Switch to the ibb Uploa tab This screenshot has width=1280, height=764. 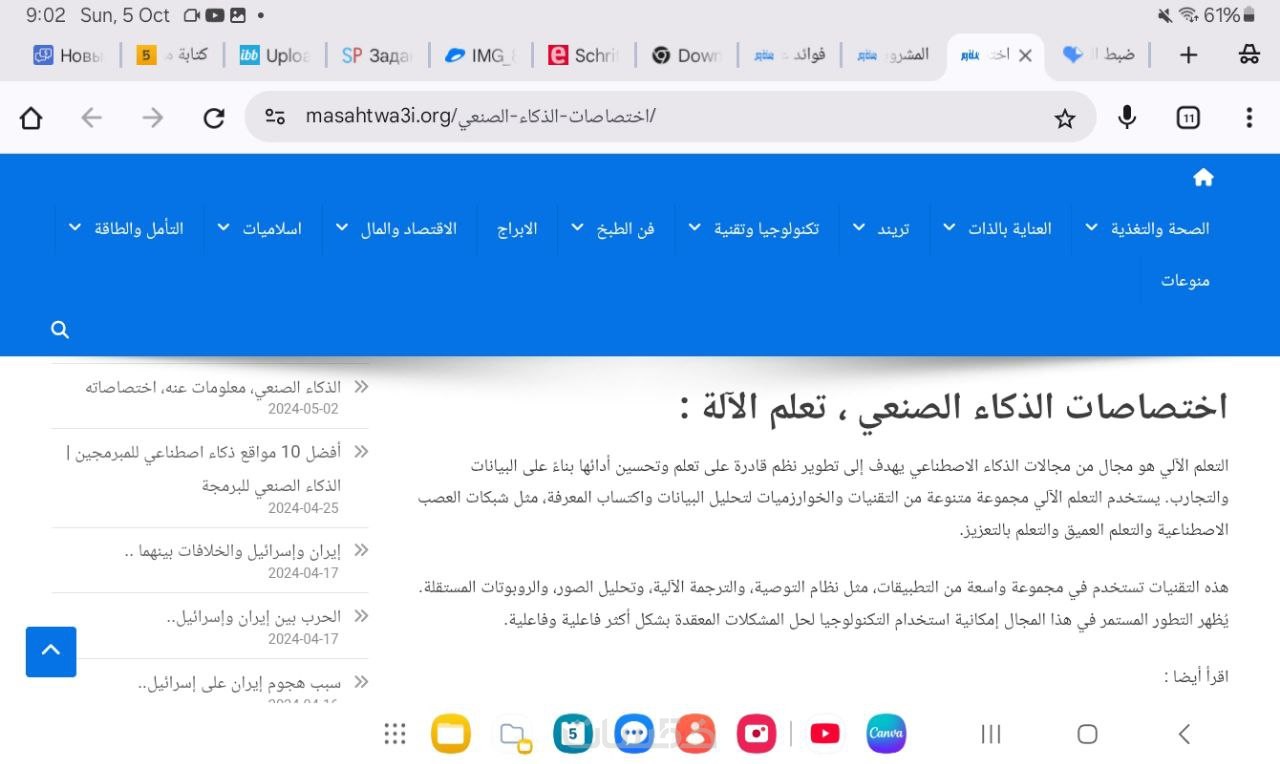coord(275,56)
